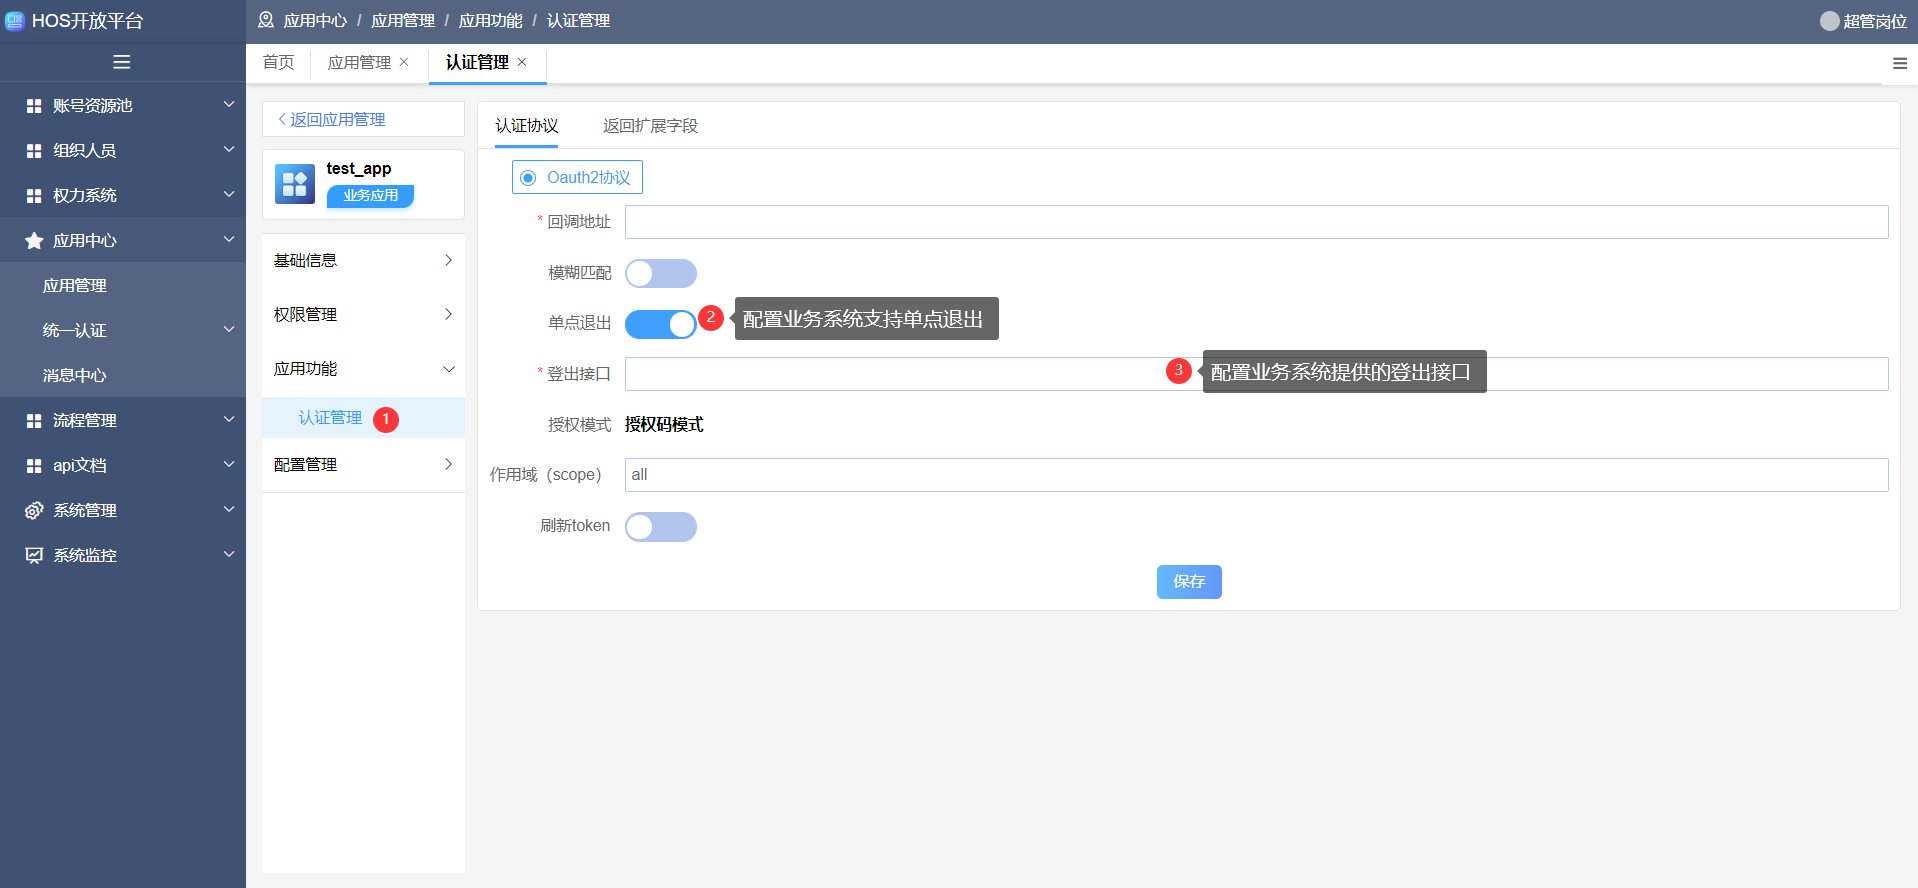Switch to the 首页 tab
Viewport: 1918px width, 888px height.
click(x=278, y=62)
